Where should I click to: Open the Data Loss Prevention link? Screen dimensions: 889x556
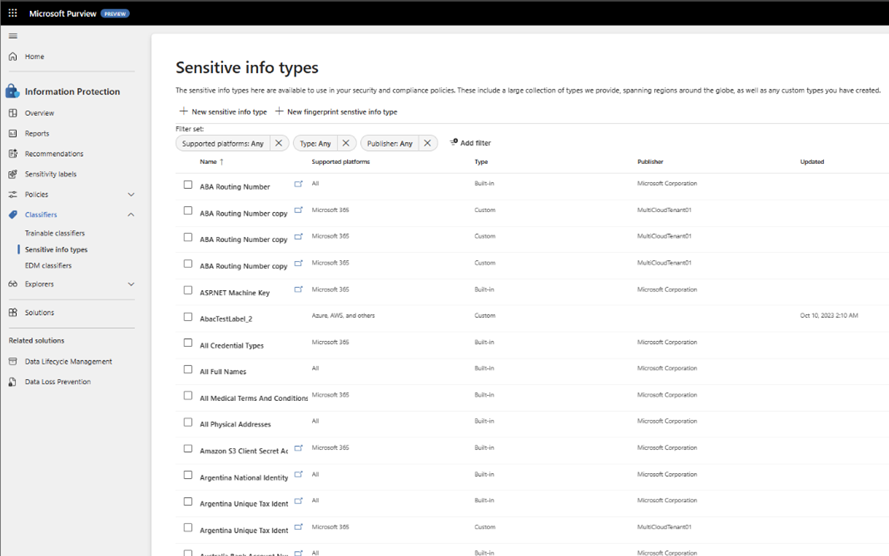(57, 381)
